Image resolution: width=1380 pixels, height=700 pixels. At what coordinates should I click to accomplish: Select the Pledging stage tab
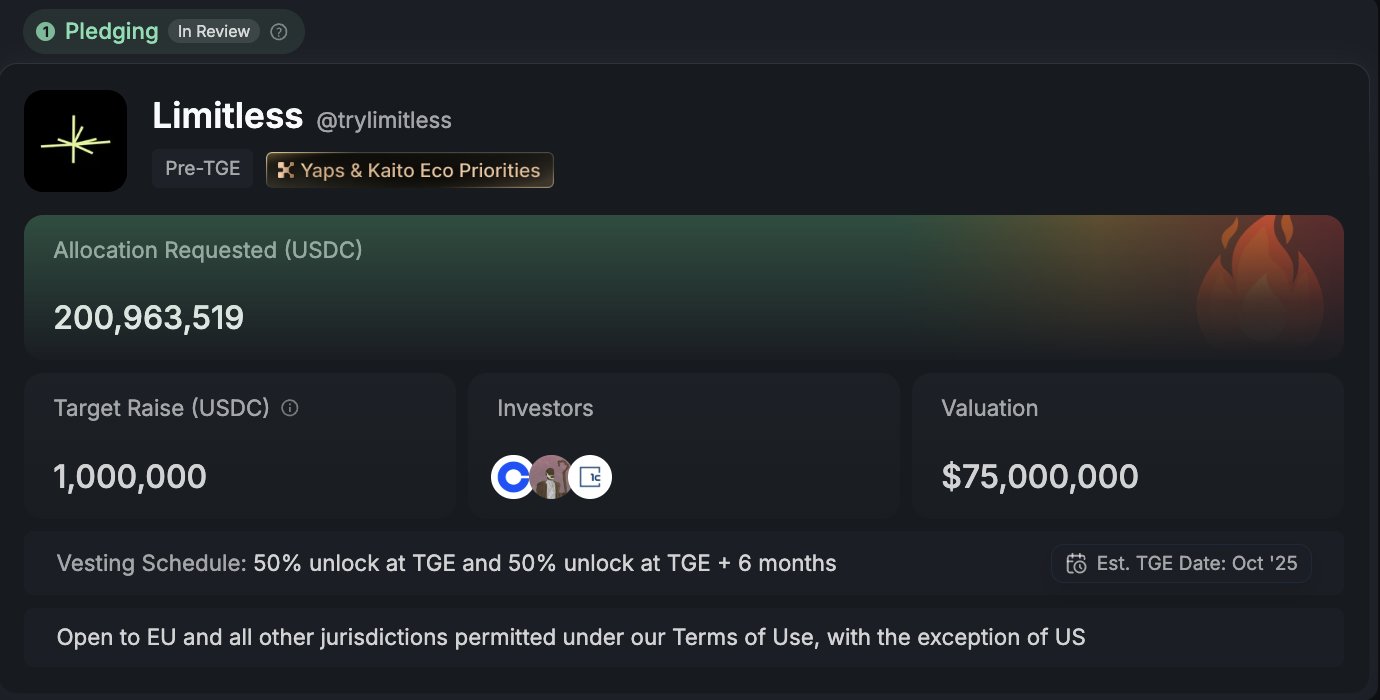point(111,32)
